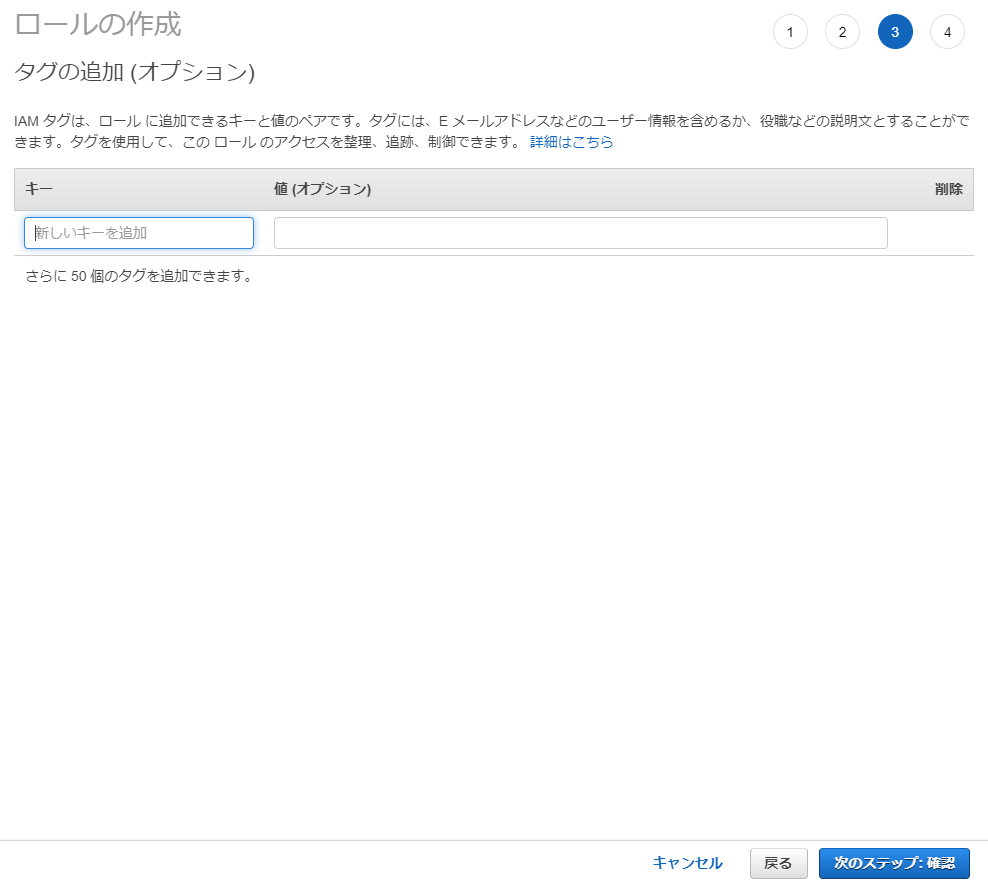Screen dimensions: 988x884
Task: Open the 詳細はこちら link
Action: click(x=572, y=142)
